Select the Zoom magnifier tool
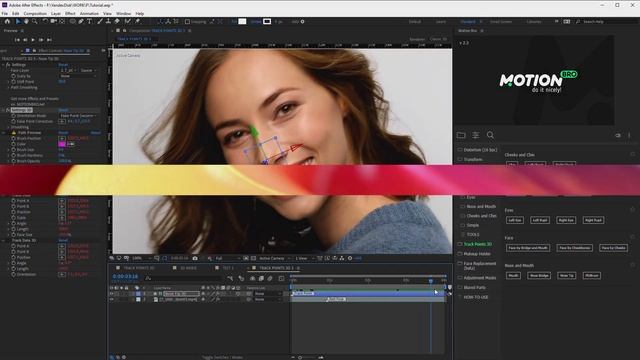 (x=35, y=21)
